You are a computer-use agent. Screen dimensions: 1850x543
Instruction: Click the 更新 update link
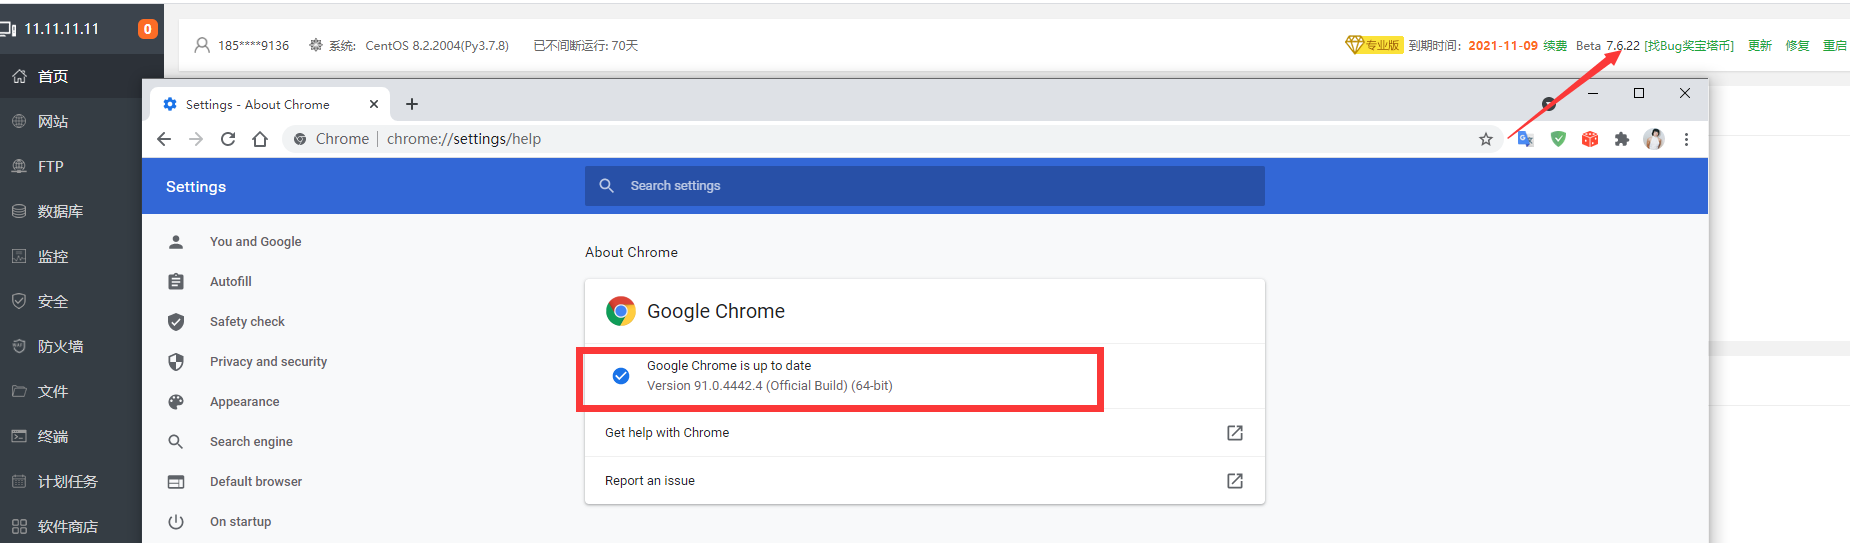click(1760, 46)
